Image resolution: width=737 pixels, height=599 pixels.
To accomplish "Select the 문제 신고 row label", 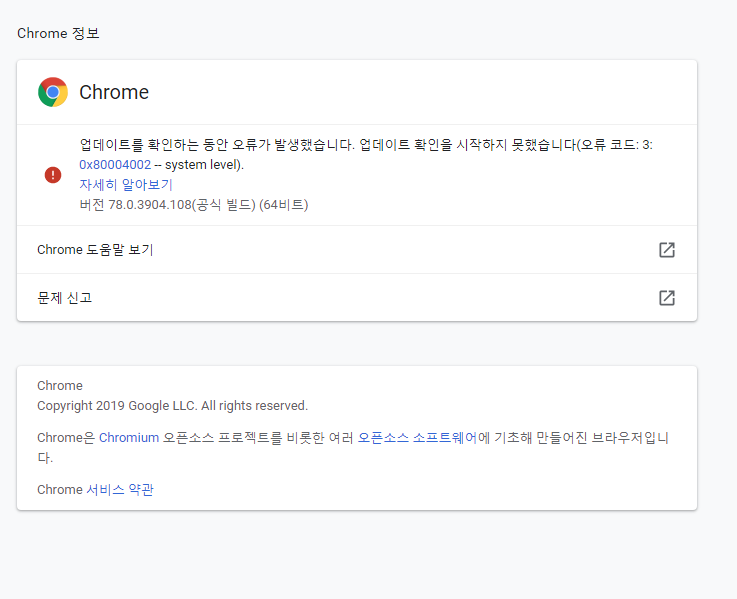I will click(64, 298).
